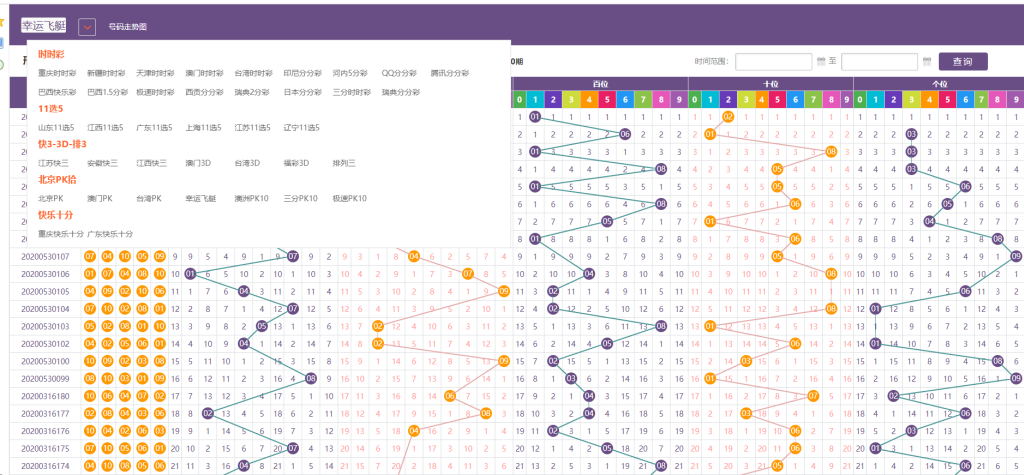The height and width of the screenshot is (475, 1024).
Task: Choose 腾讯分分彩 in the dropdown list
Action: tap(449, 74)
